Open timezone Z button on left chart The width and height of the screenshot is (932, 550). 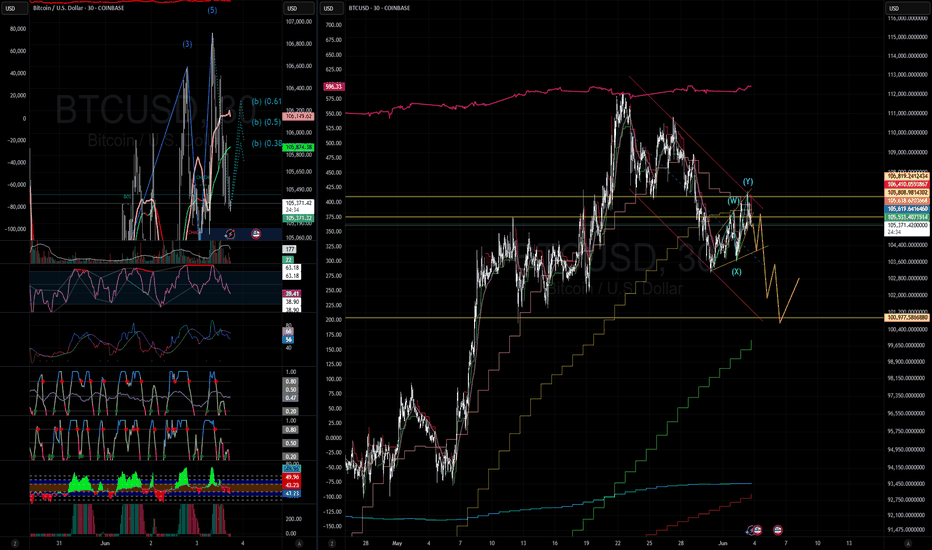15,543
